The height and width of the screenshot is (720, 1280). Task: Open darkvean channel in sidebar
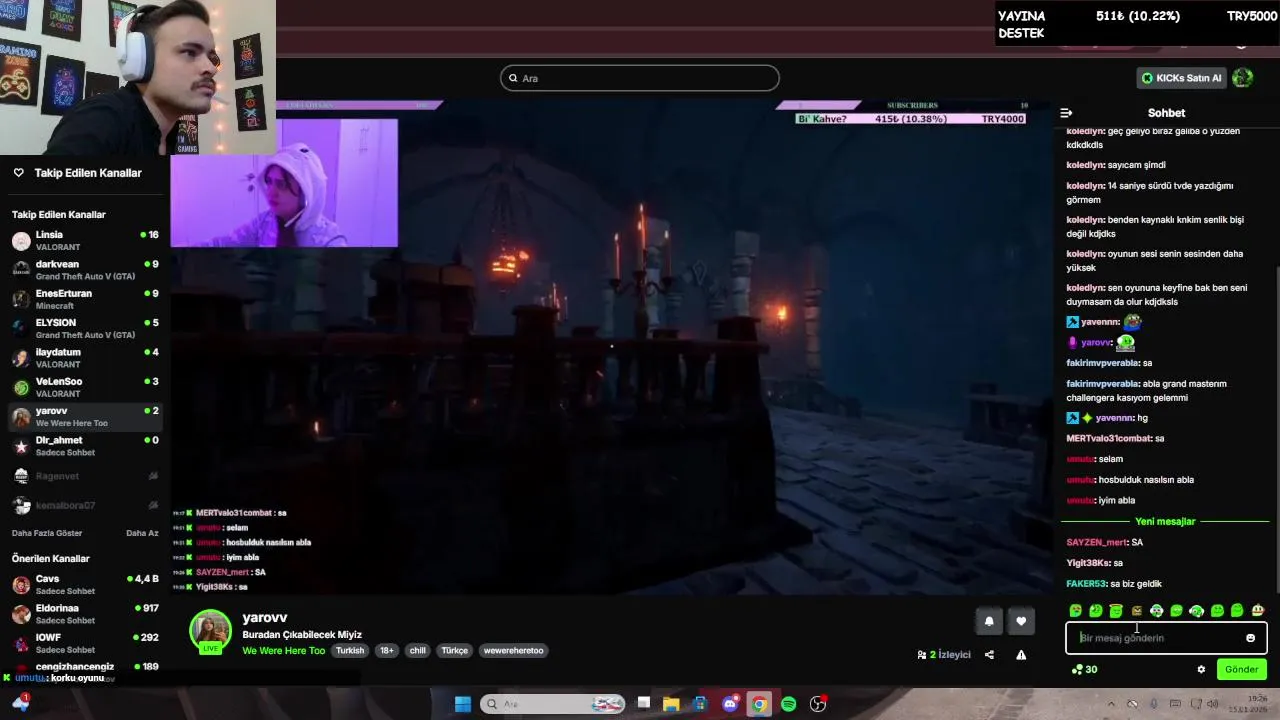(x=85, y=270)
